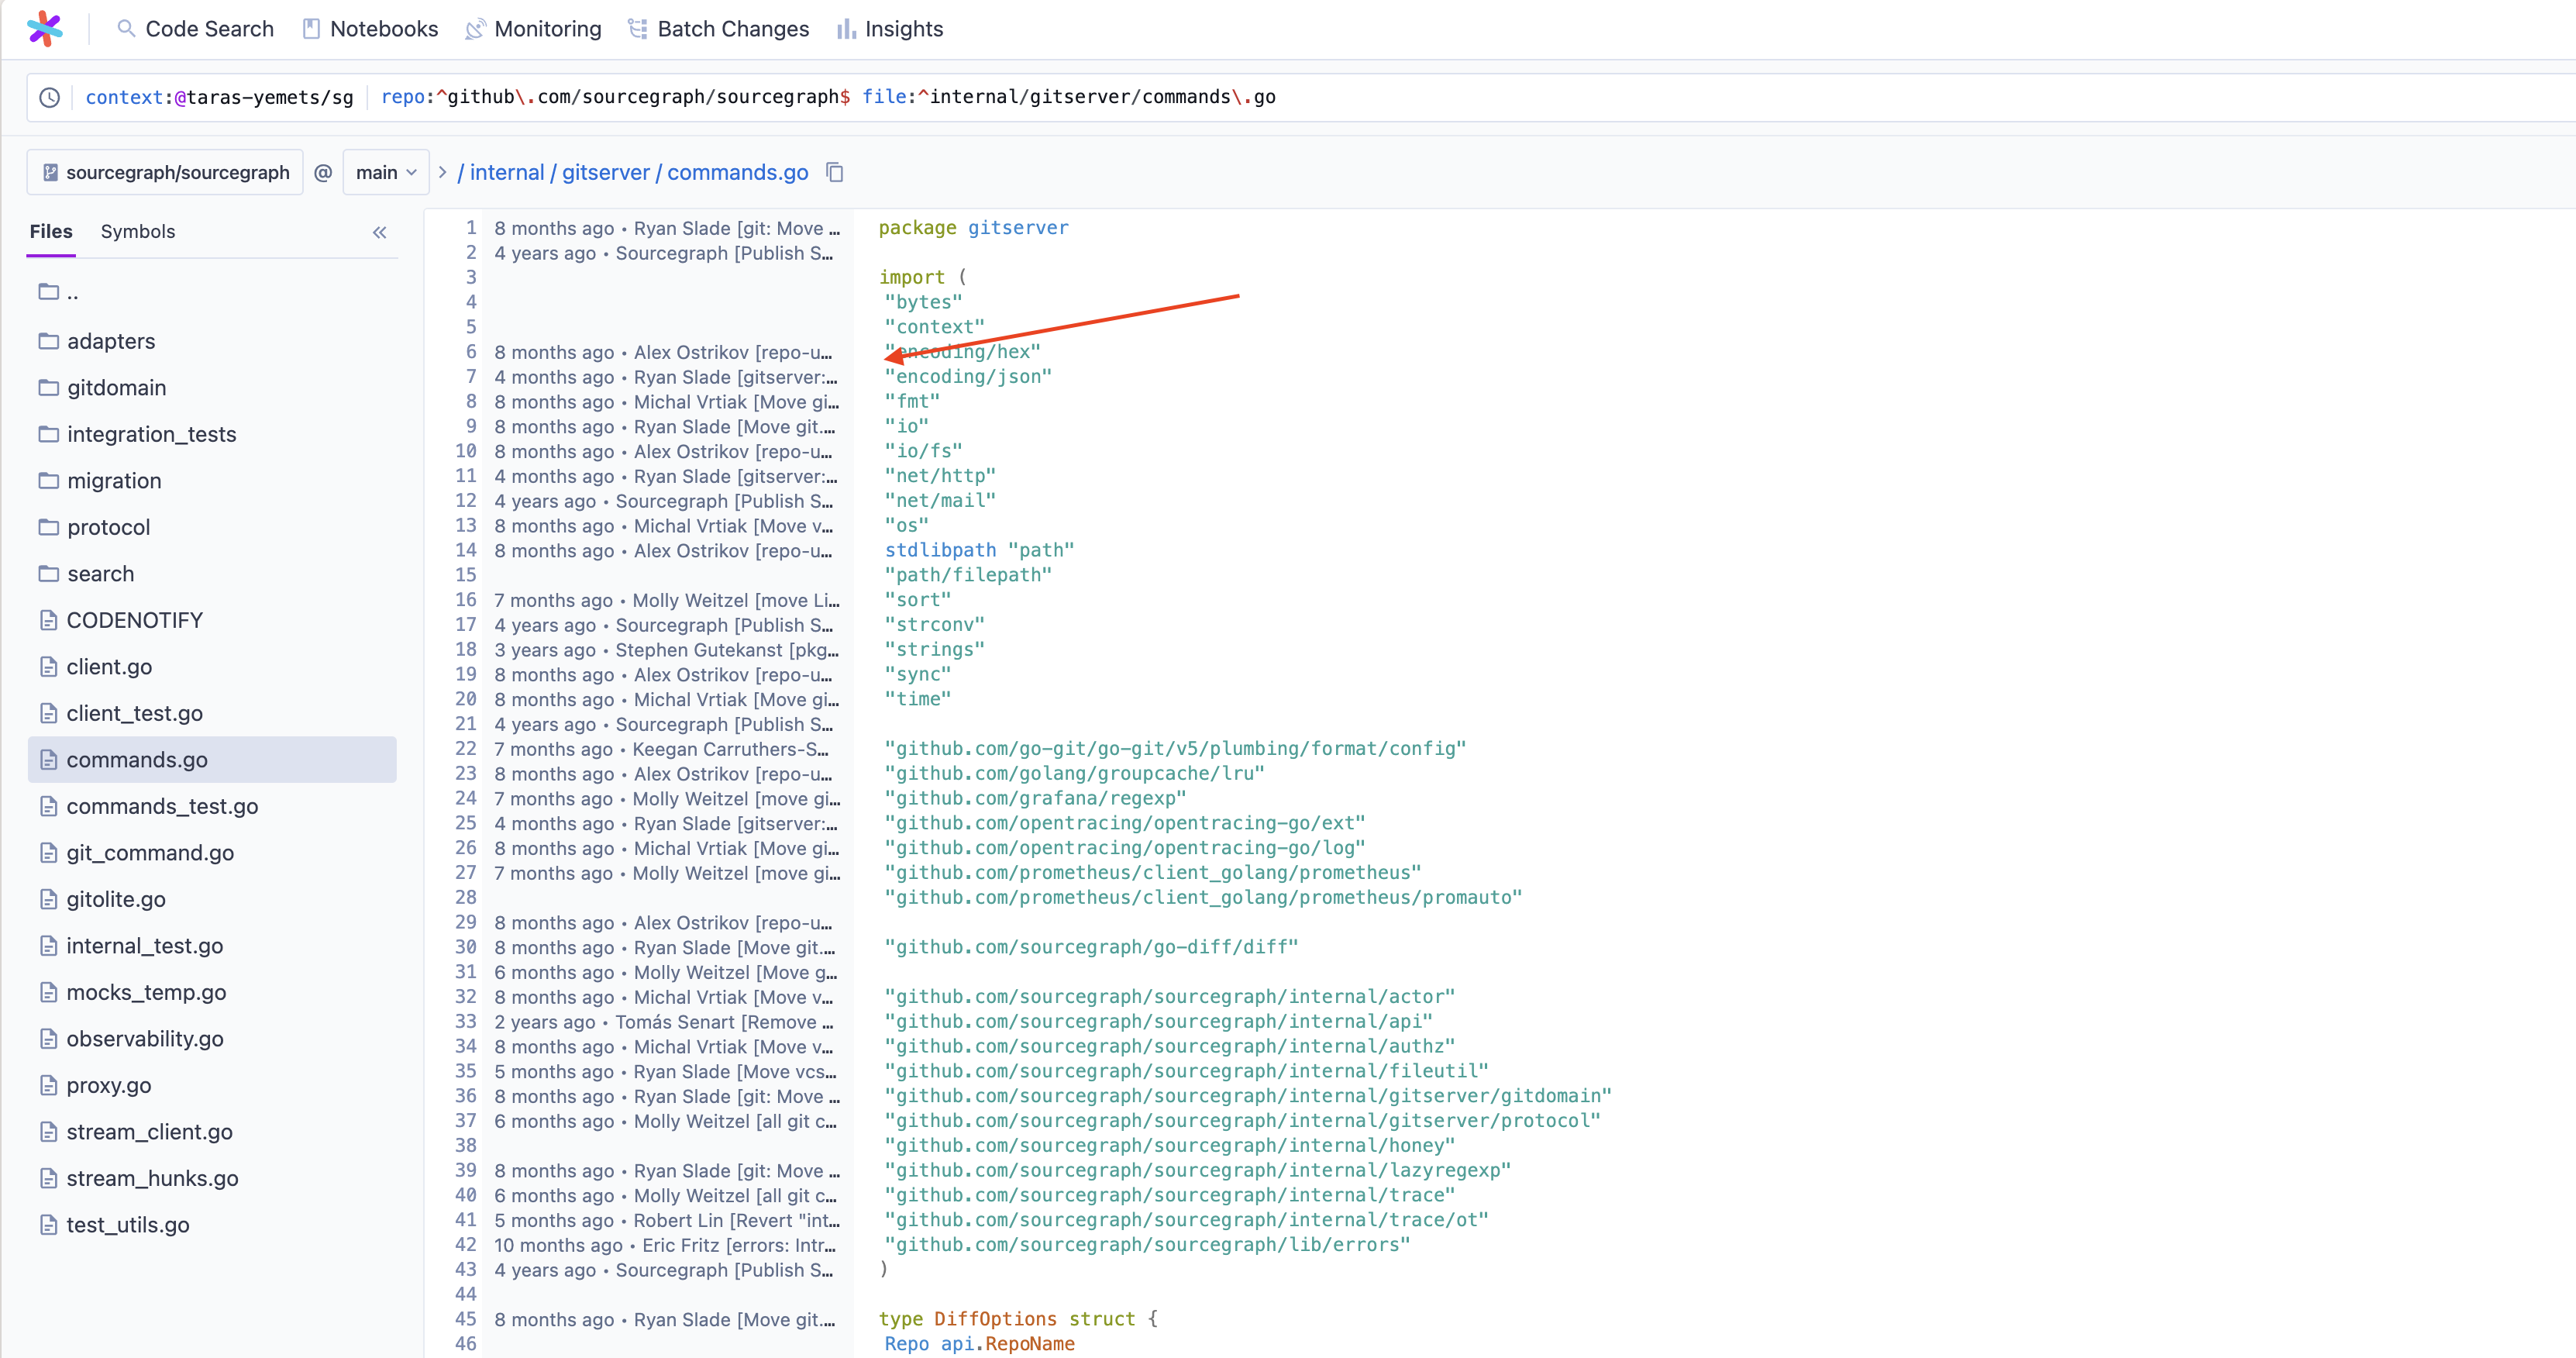This screenshot has height=1358, width=2576.
Task: Open blame commit on line 33
Action: [x=664, y=1022]
